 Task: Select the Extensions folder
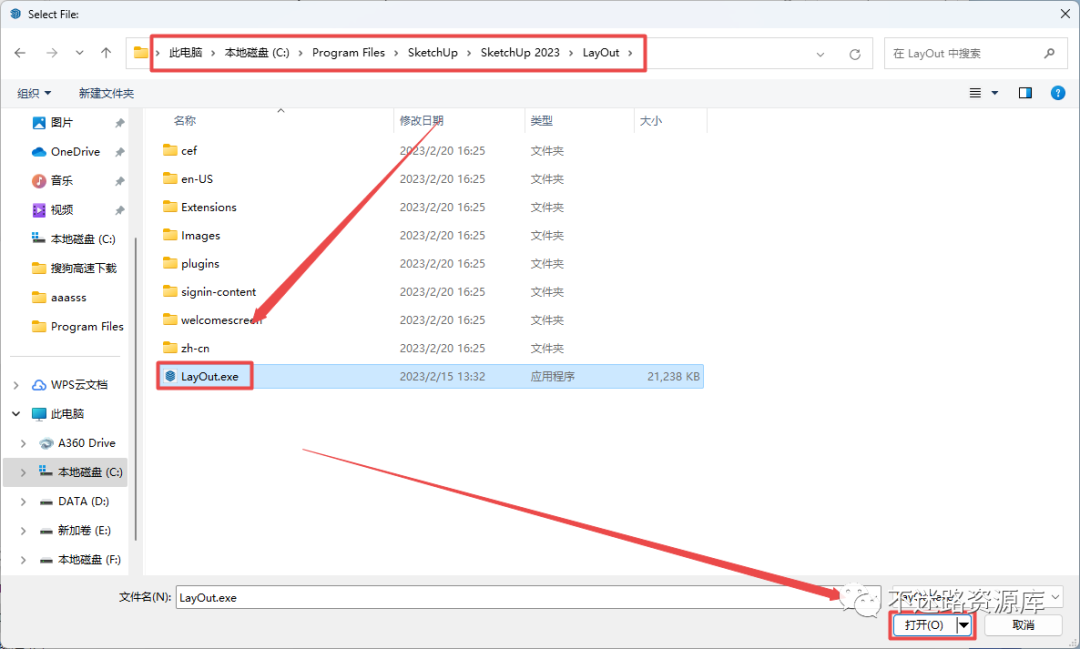coord(208,207)
